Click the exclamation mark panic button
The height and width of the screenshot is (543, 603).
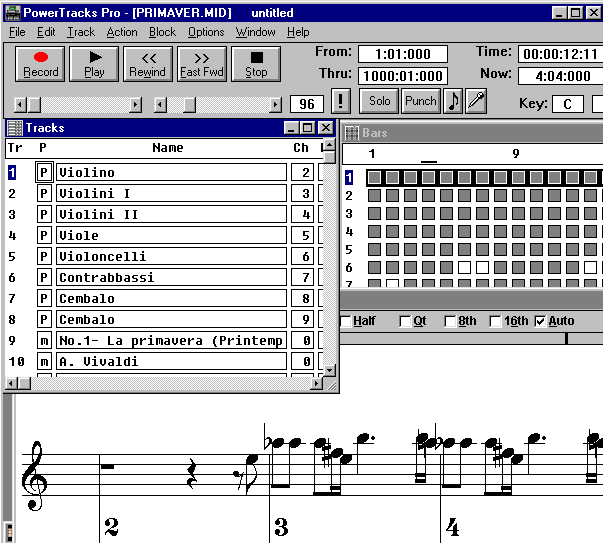(x=340, y=101)
